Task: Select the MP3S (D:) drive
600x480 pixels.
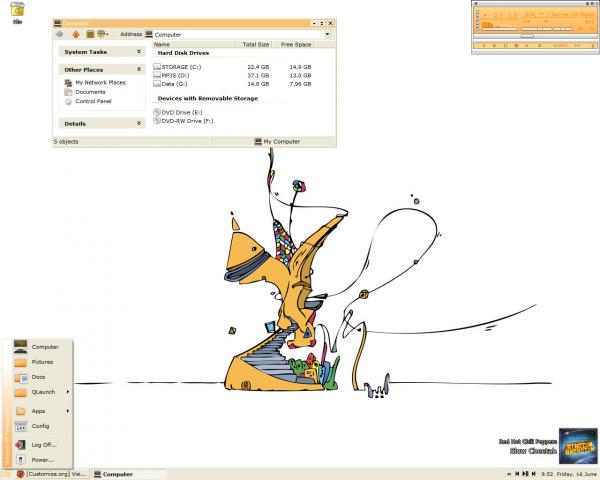Action: point(171,75)
